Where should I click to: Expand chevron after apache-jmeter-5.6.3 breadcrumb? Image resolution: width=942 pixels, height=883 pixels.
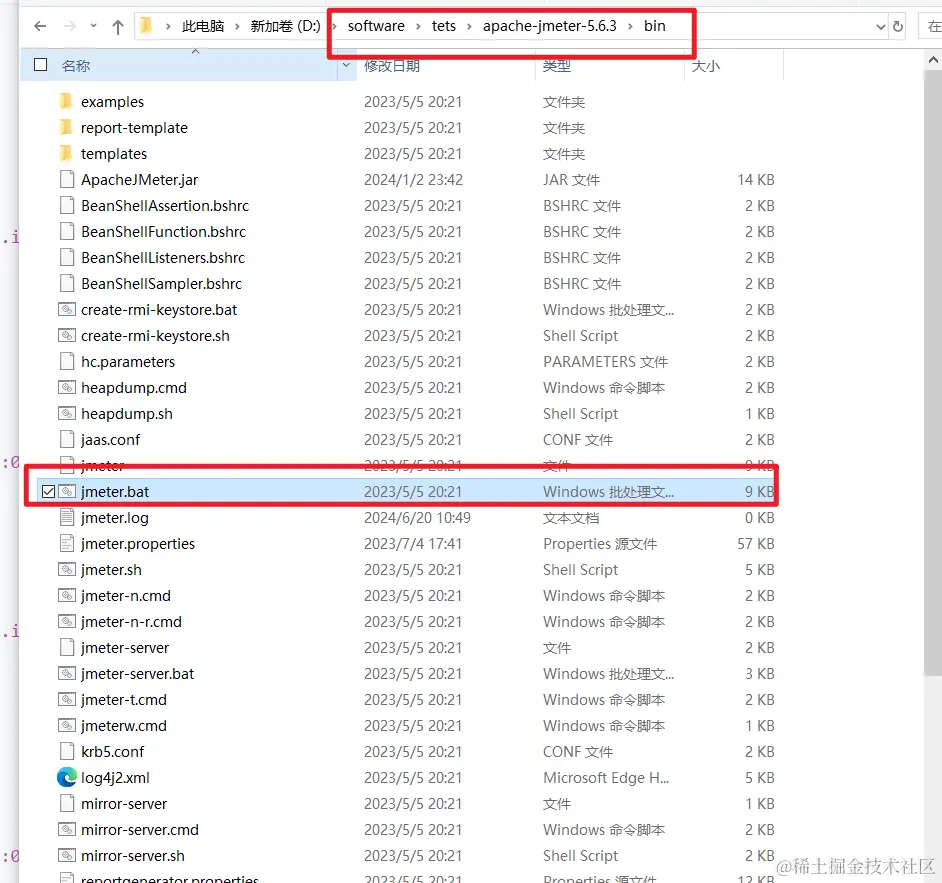630,26
